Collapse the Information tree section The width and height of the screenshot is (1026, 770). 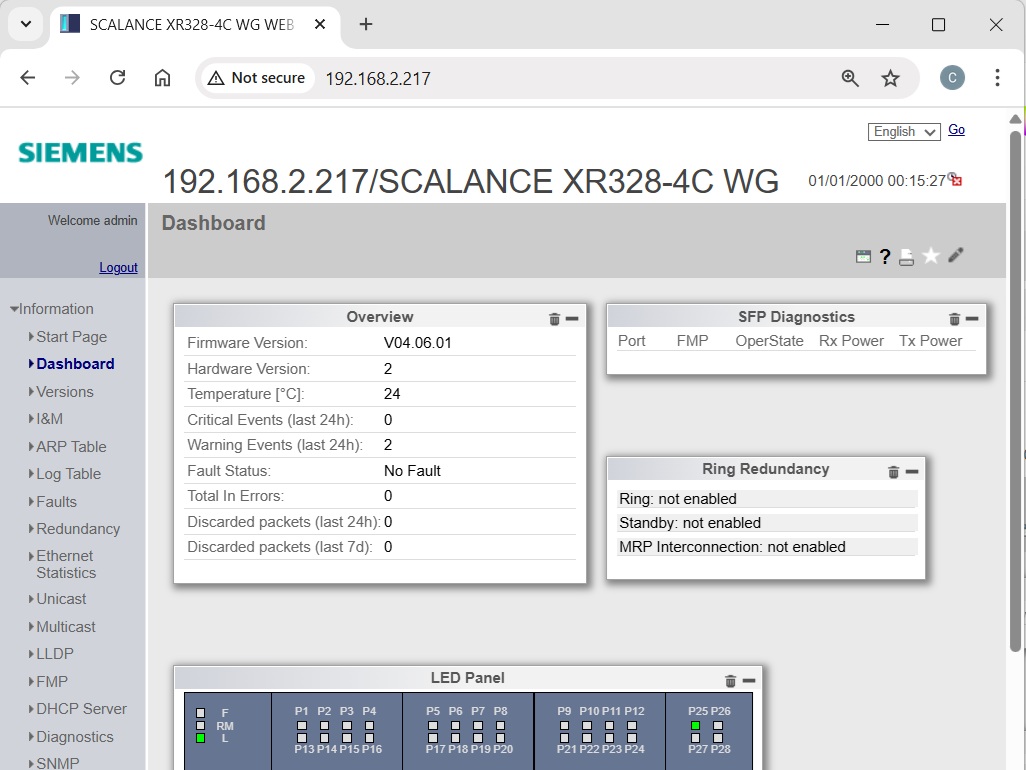(14, 310)
